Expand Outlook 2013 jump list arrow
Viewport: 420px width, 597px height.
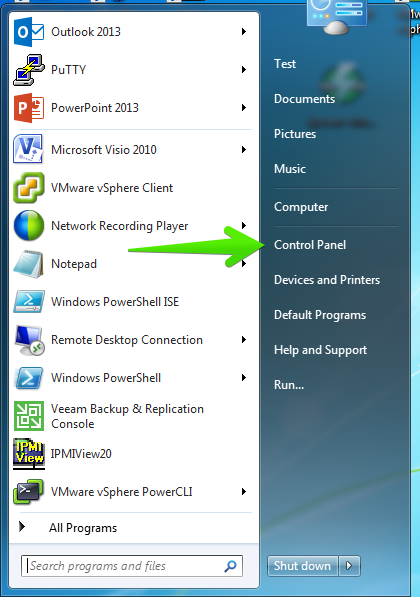[x=244, y=32]
